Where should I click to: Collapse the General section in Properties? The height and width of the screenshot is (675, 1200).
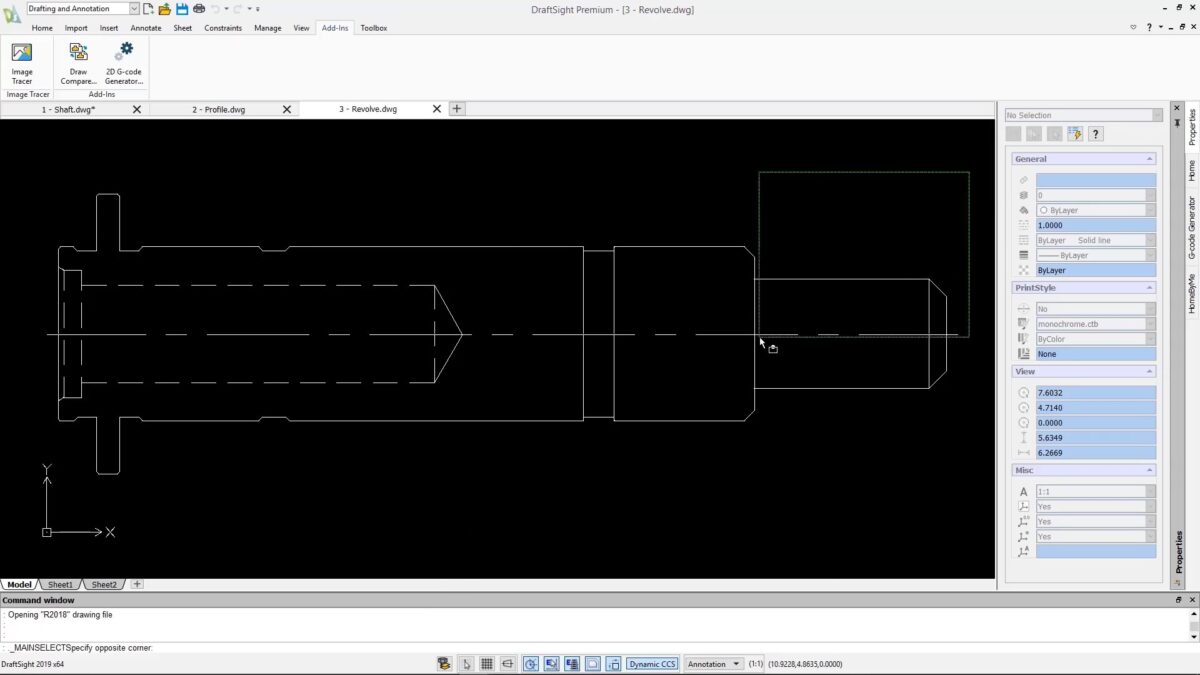pyautogui.click(x=1149, y=159)
